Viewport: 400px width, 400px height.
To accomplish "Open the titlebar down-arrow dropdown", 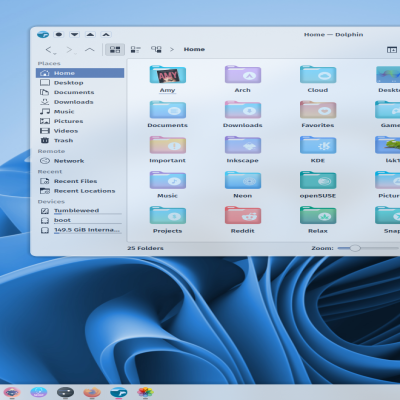I will click(74, 34).
